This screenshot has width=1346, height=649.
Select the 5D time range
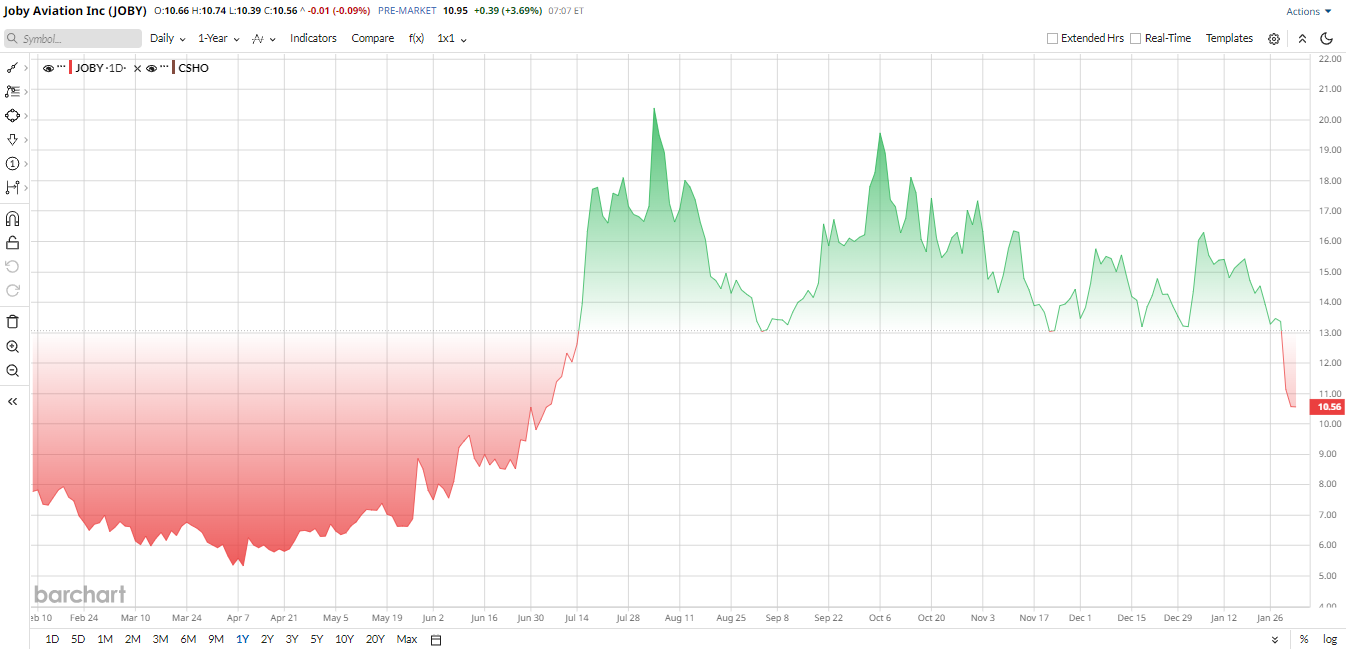[78, 639]
